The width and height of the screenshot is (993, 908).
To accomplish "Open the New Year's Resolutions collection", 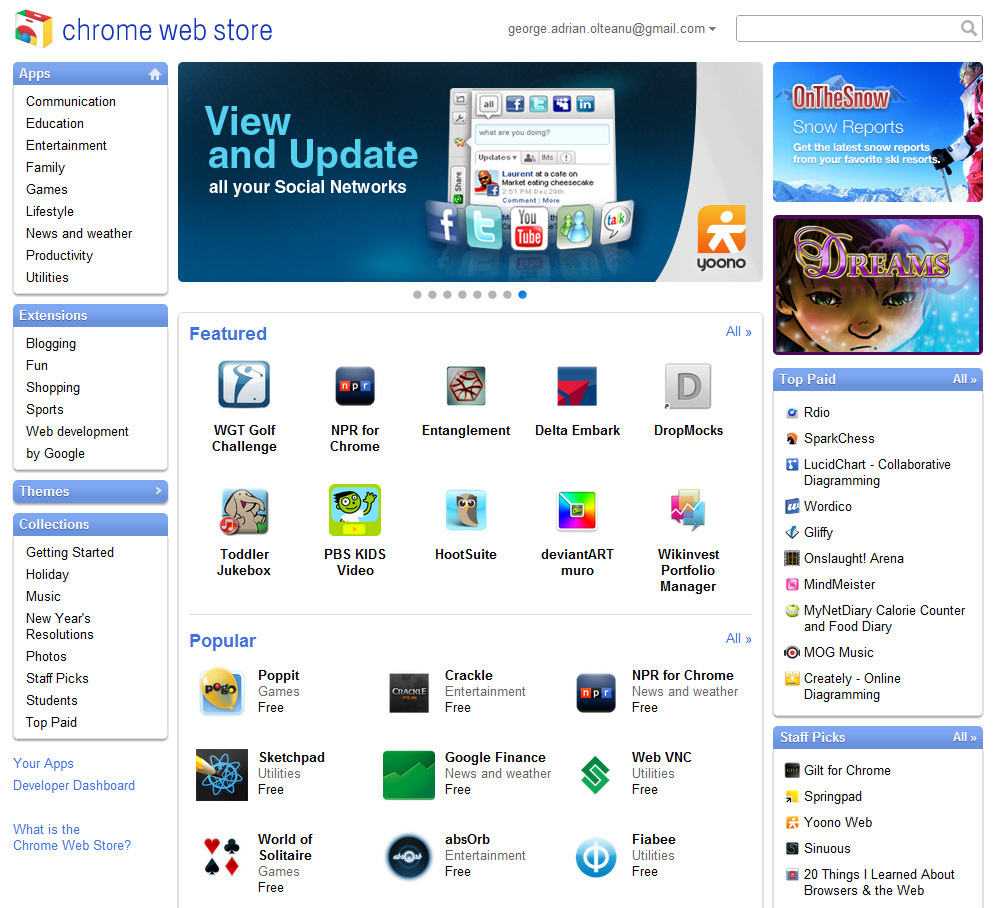I will pos(60,626).
